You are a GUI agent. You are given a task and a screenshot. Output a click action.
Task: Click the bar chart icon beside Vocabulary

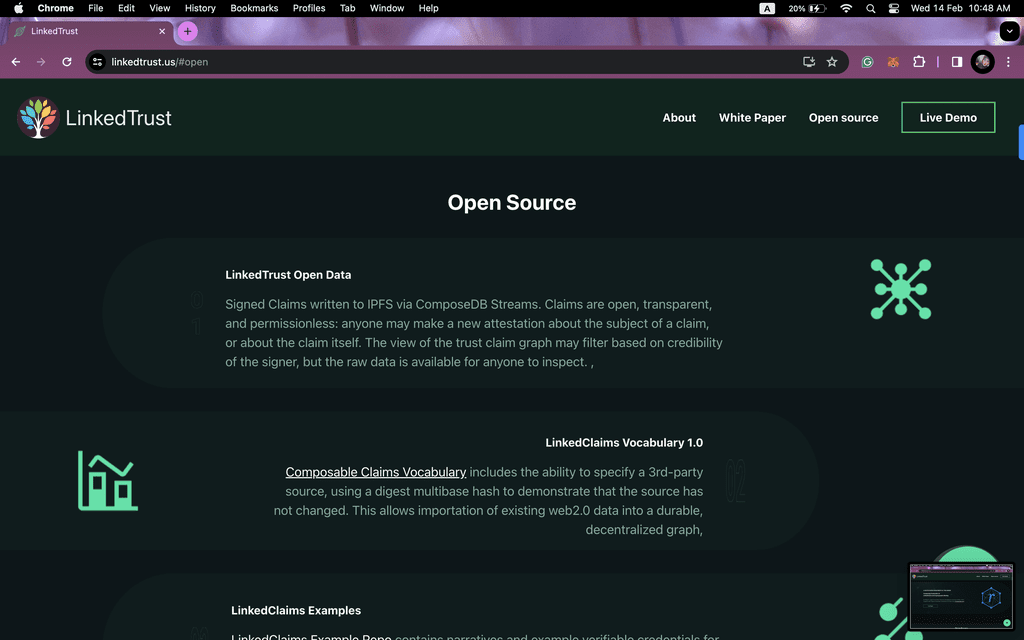[x=108, y=481]
